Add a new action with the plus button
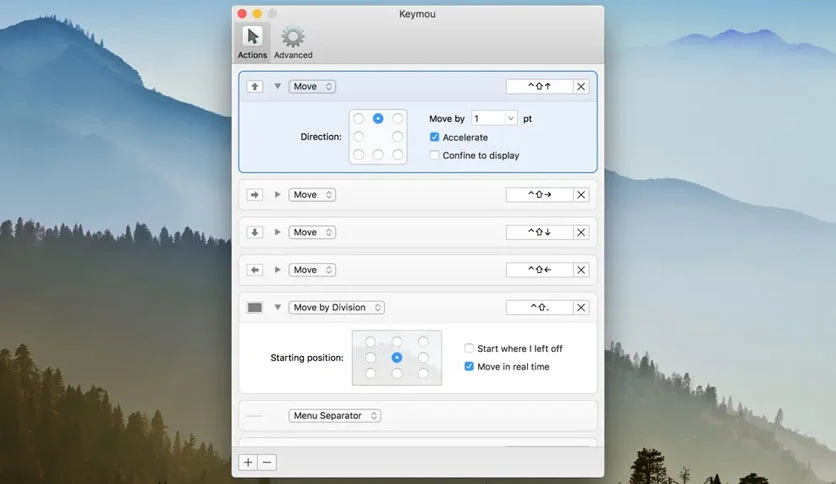836x484 pixels. [x=248, y=462]
